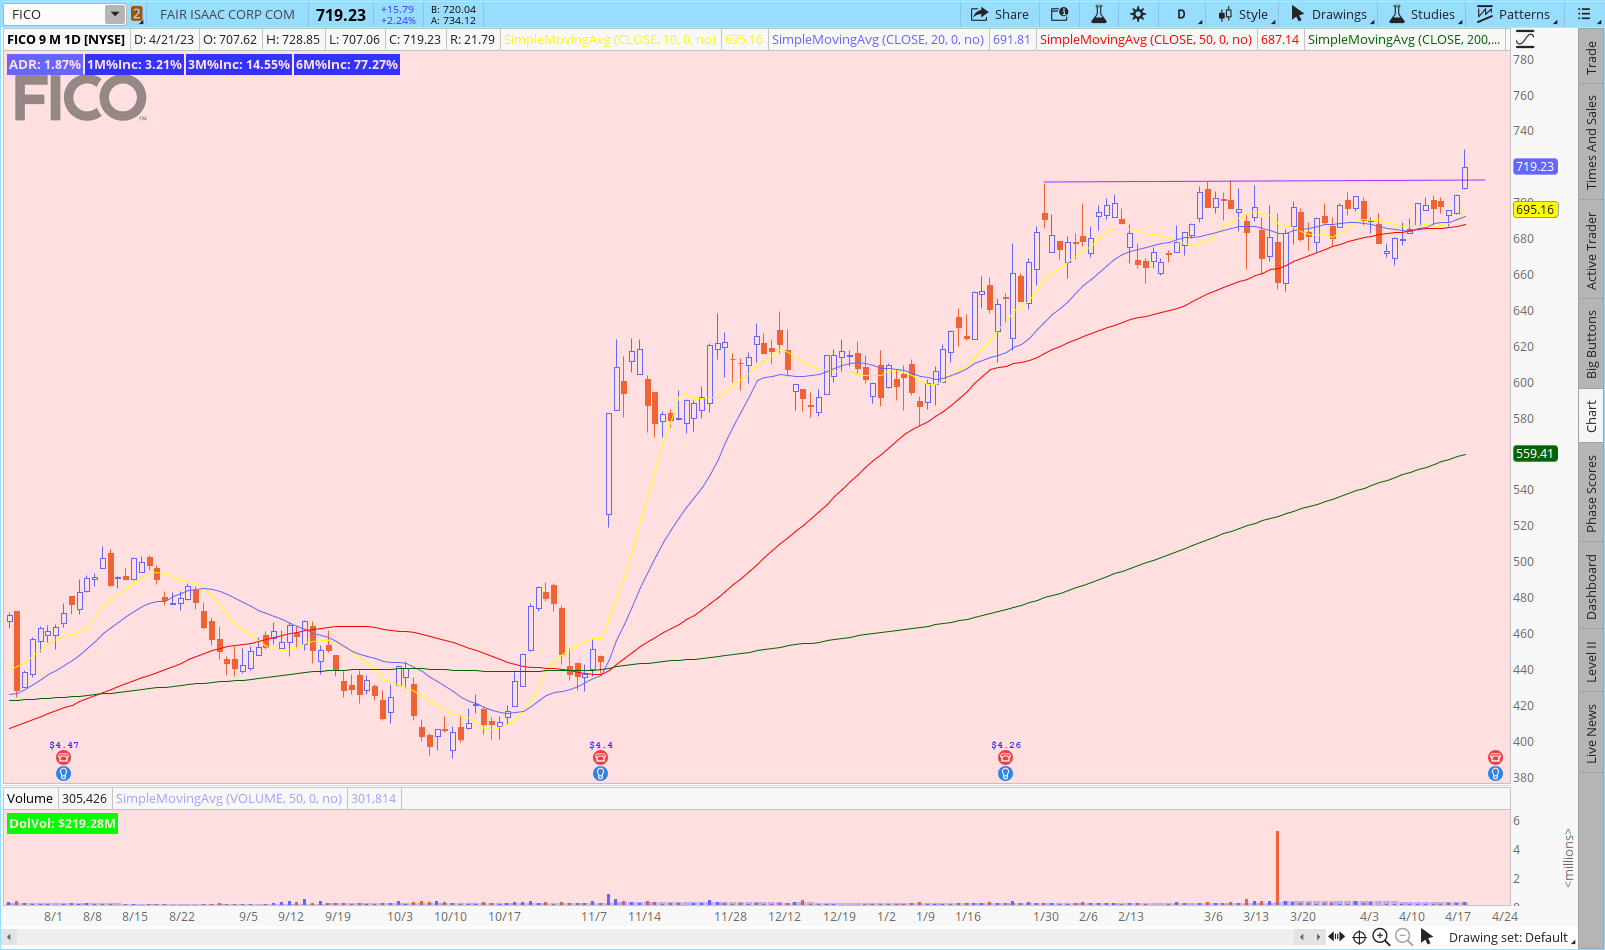This screenshot has width=1605, height=950.
Task: Expand the Patterns dropdown
Action: coord(1516,14)
